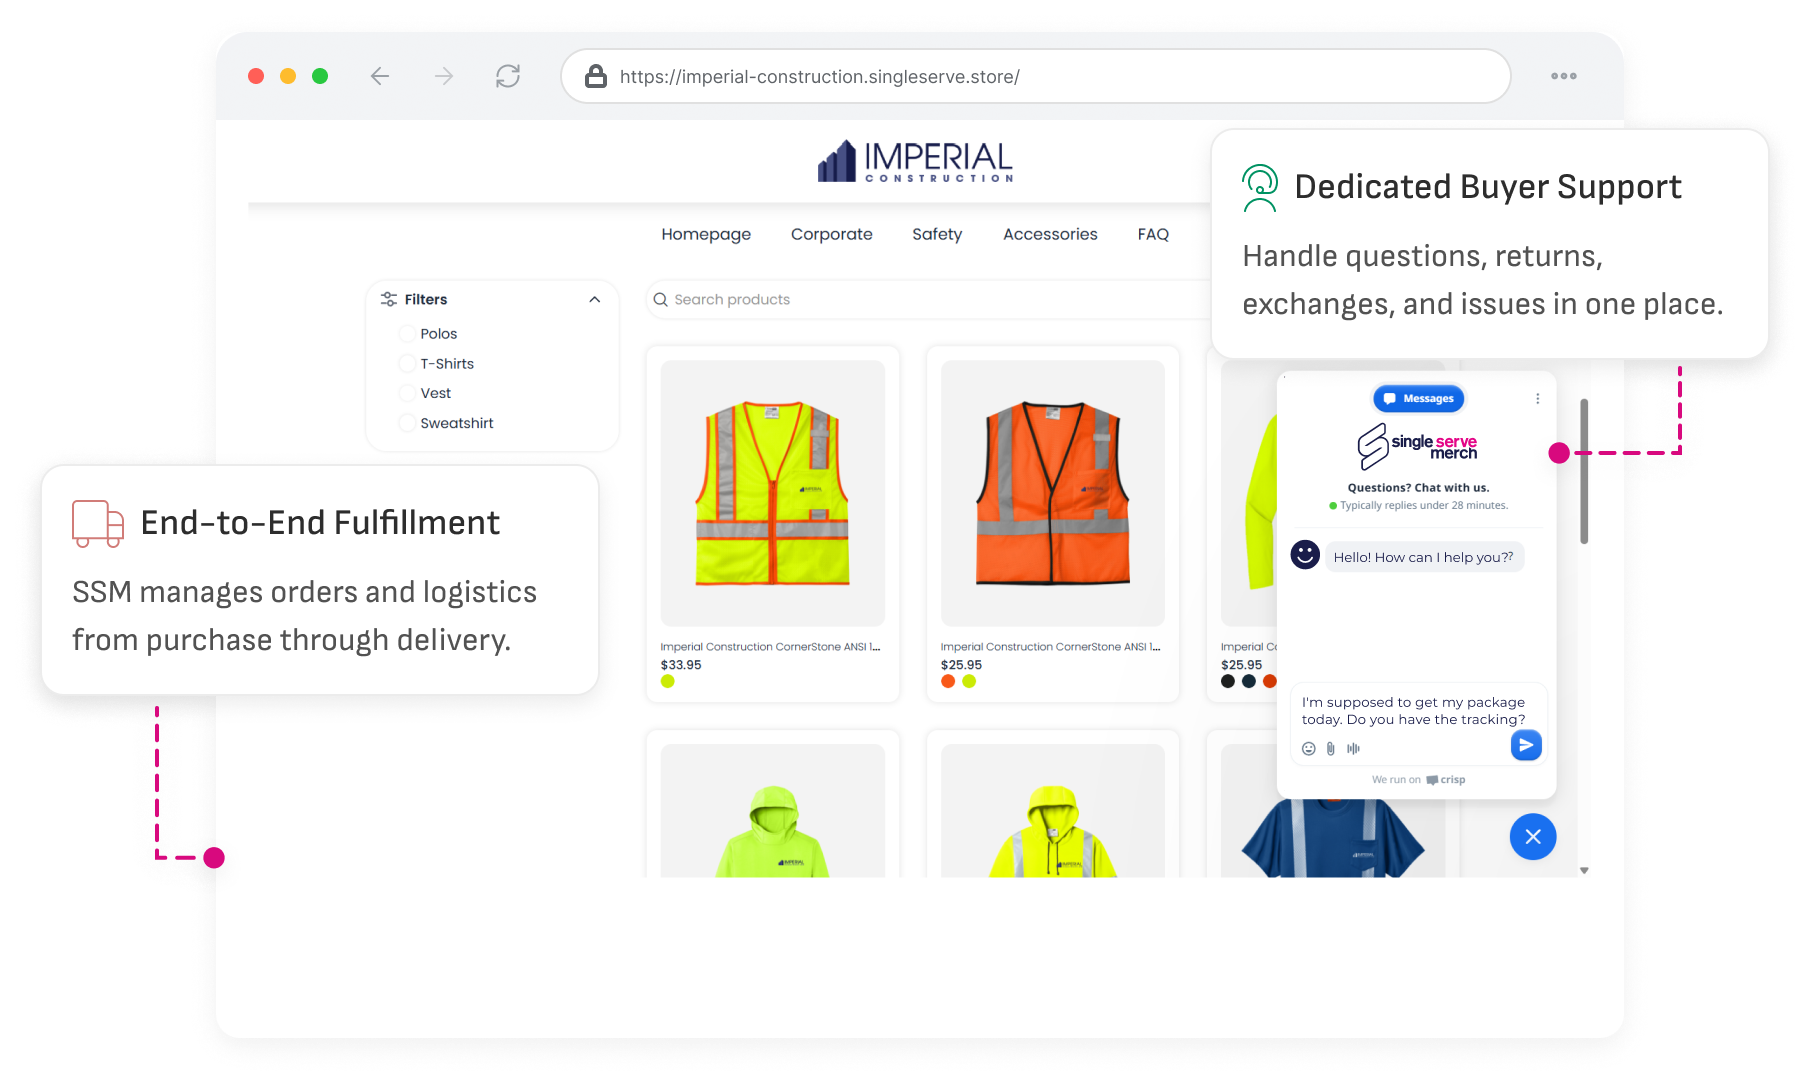
Task: Send the chat message
Action: [1526, 745]
